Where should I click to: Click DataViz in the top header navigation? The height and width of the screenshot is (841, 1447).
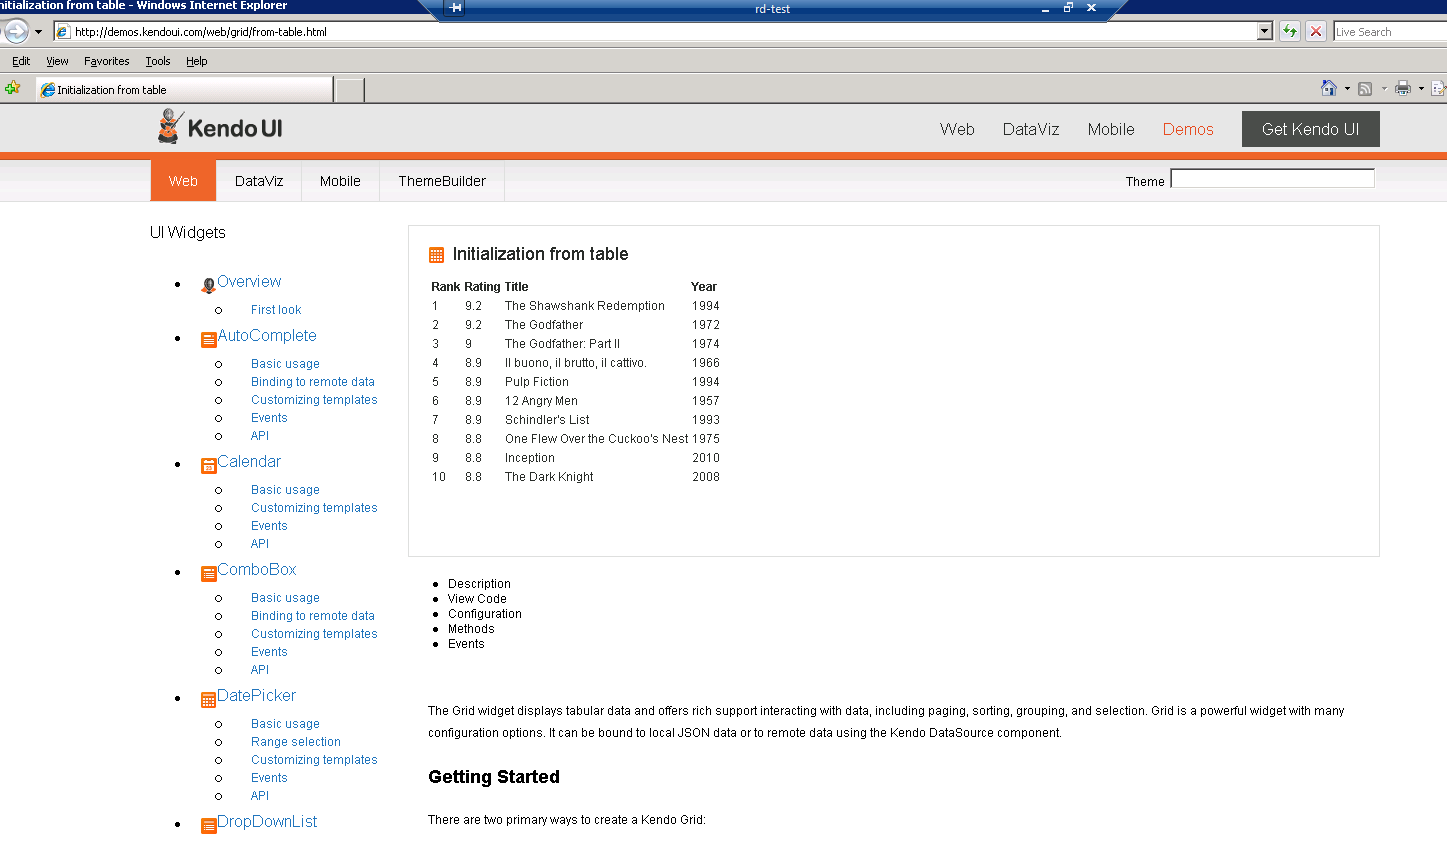pyautogui.click(x=1031, y=129)
